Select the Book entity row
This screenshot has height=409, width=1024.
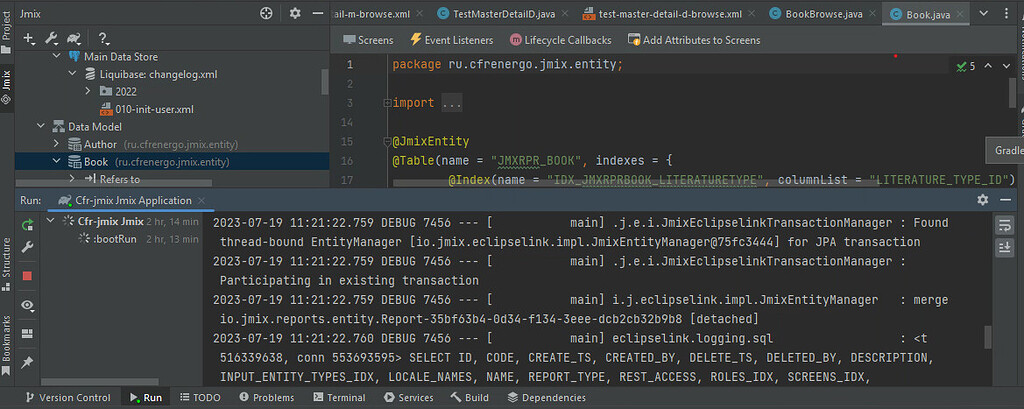(172, 161)
